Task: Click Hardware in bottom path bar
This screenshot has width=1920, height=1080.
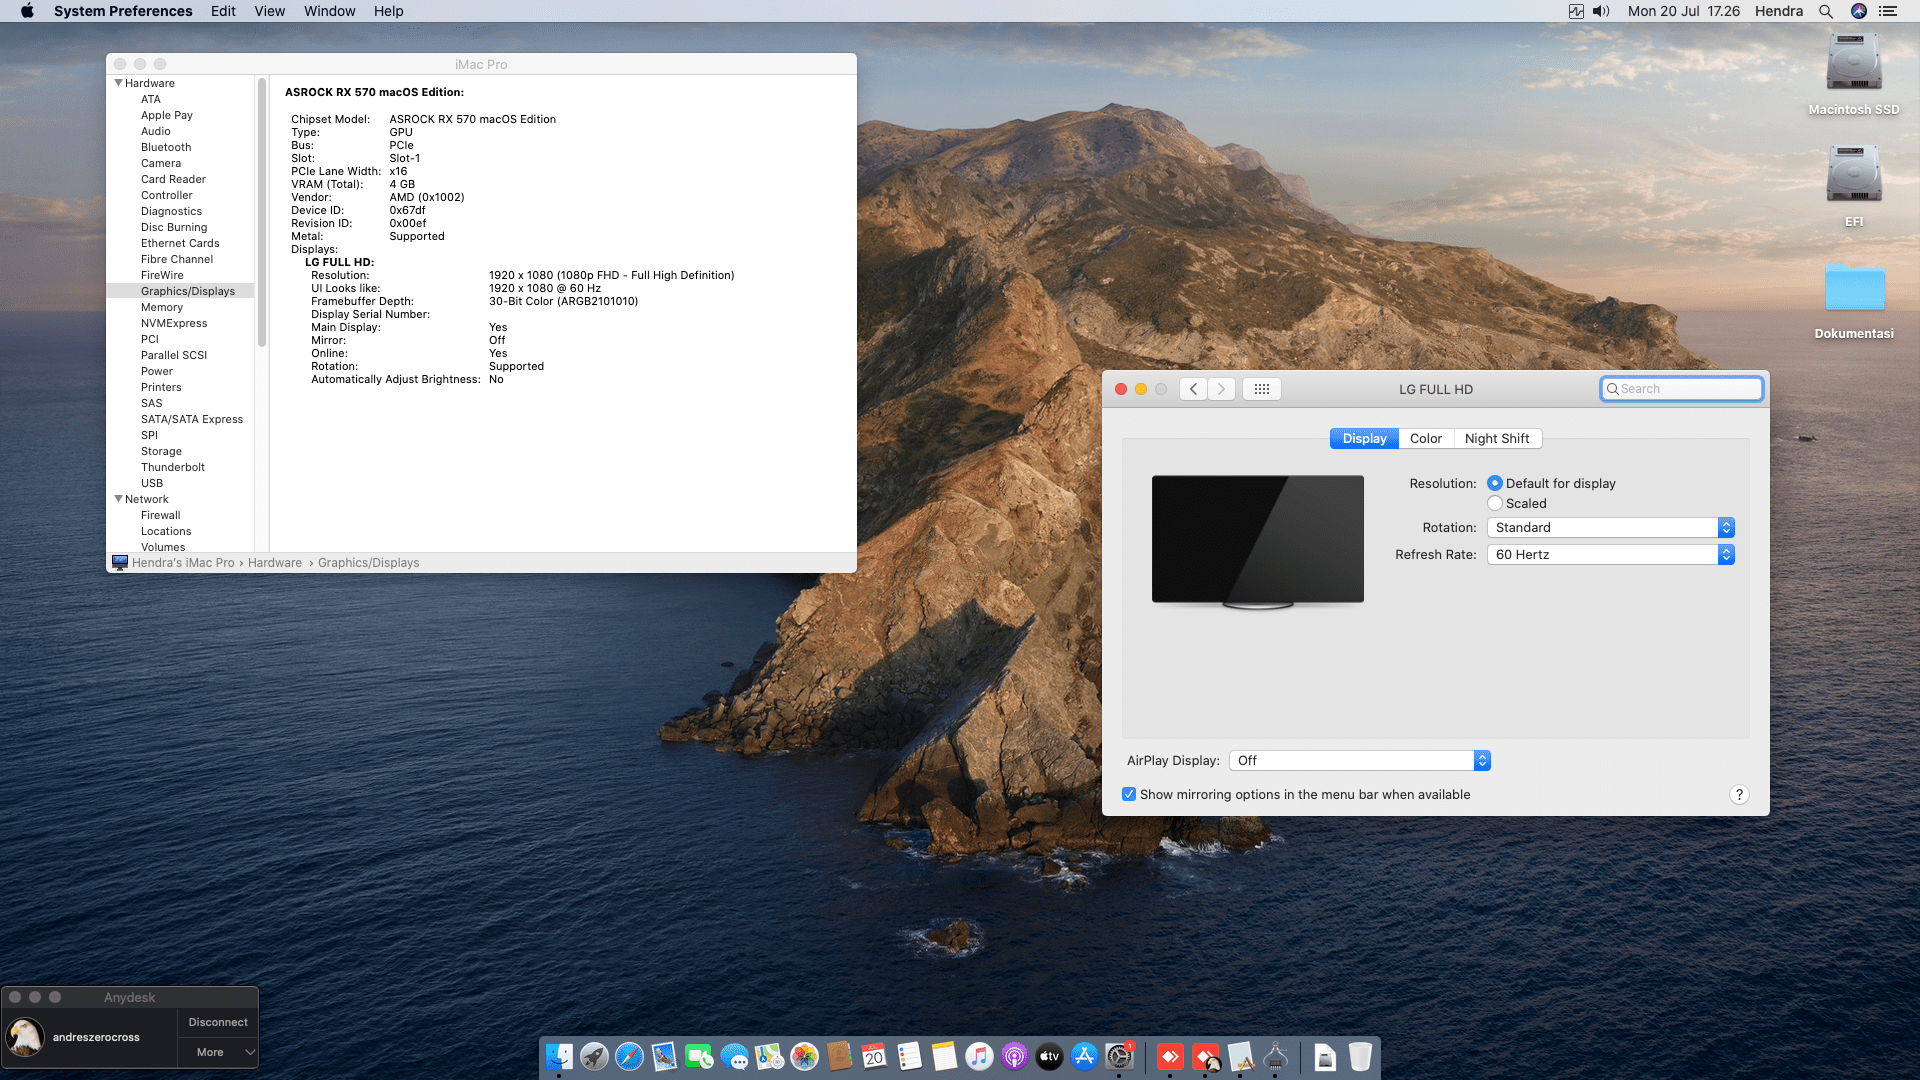Action: pos(275,563)
